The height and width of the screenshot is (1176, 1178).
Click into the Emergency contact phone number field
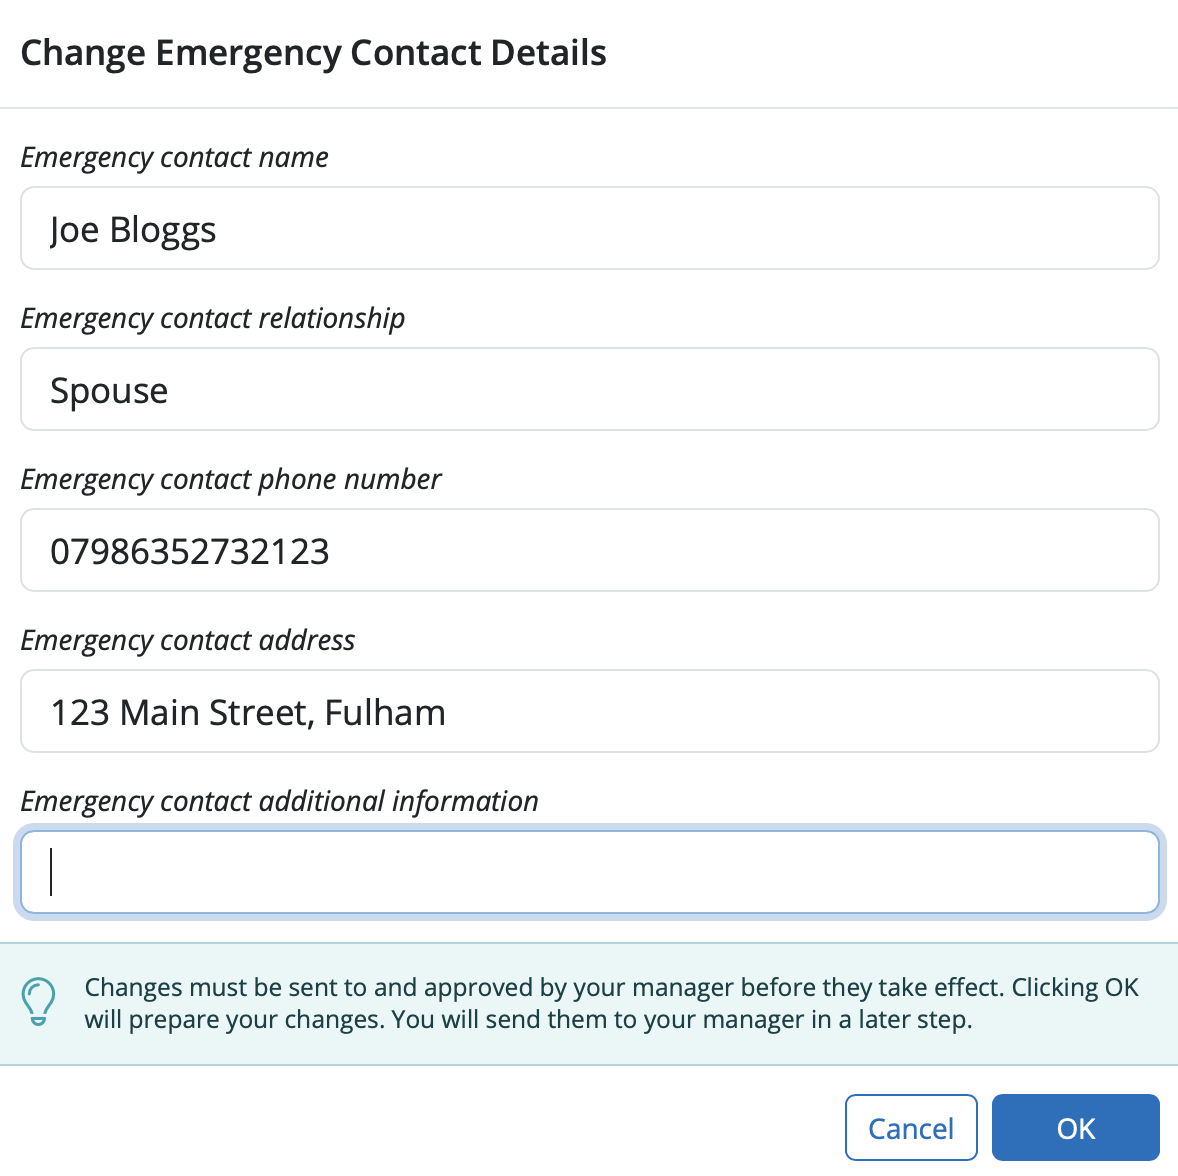(x=590, y=550)
